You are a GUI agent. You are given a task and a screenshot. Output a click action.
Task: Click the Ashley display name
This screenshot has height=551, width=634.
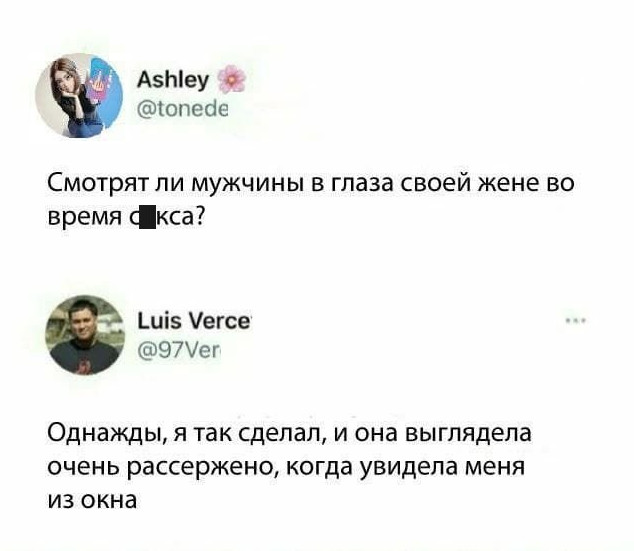pos(173,80)
